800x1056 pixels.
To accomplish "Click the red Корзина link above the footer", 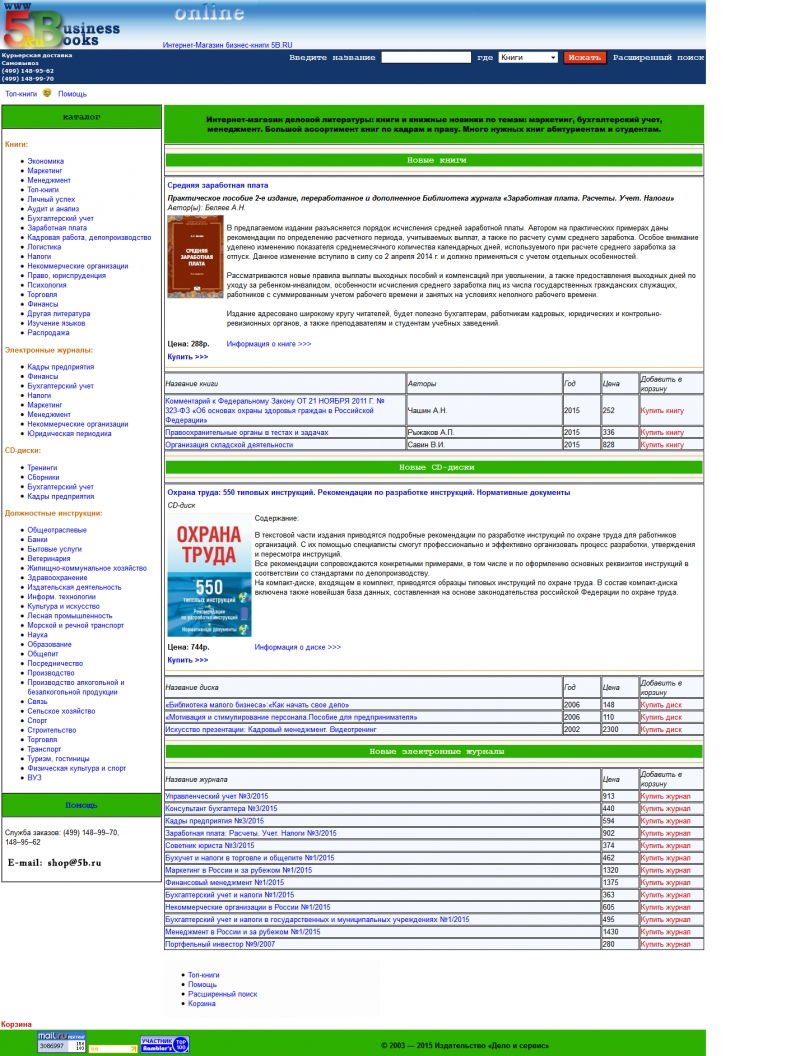I will coord(16,1024).
